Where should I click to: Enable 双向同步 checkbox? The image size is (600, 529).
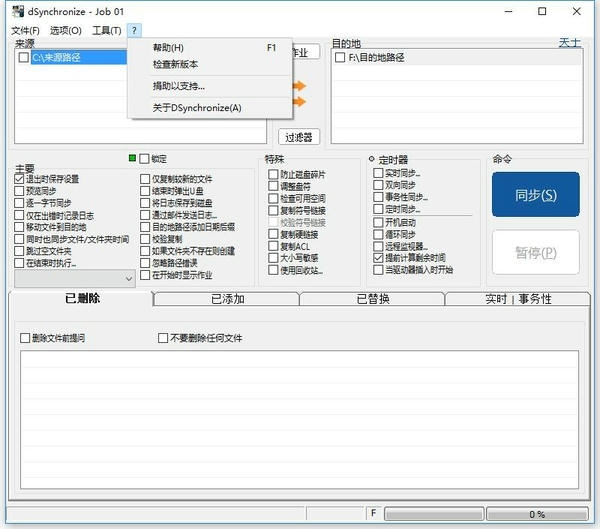378,185
